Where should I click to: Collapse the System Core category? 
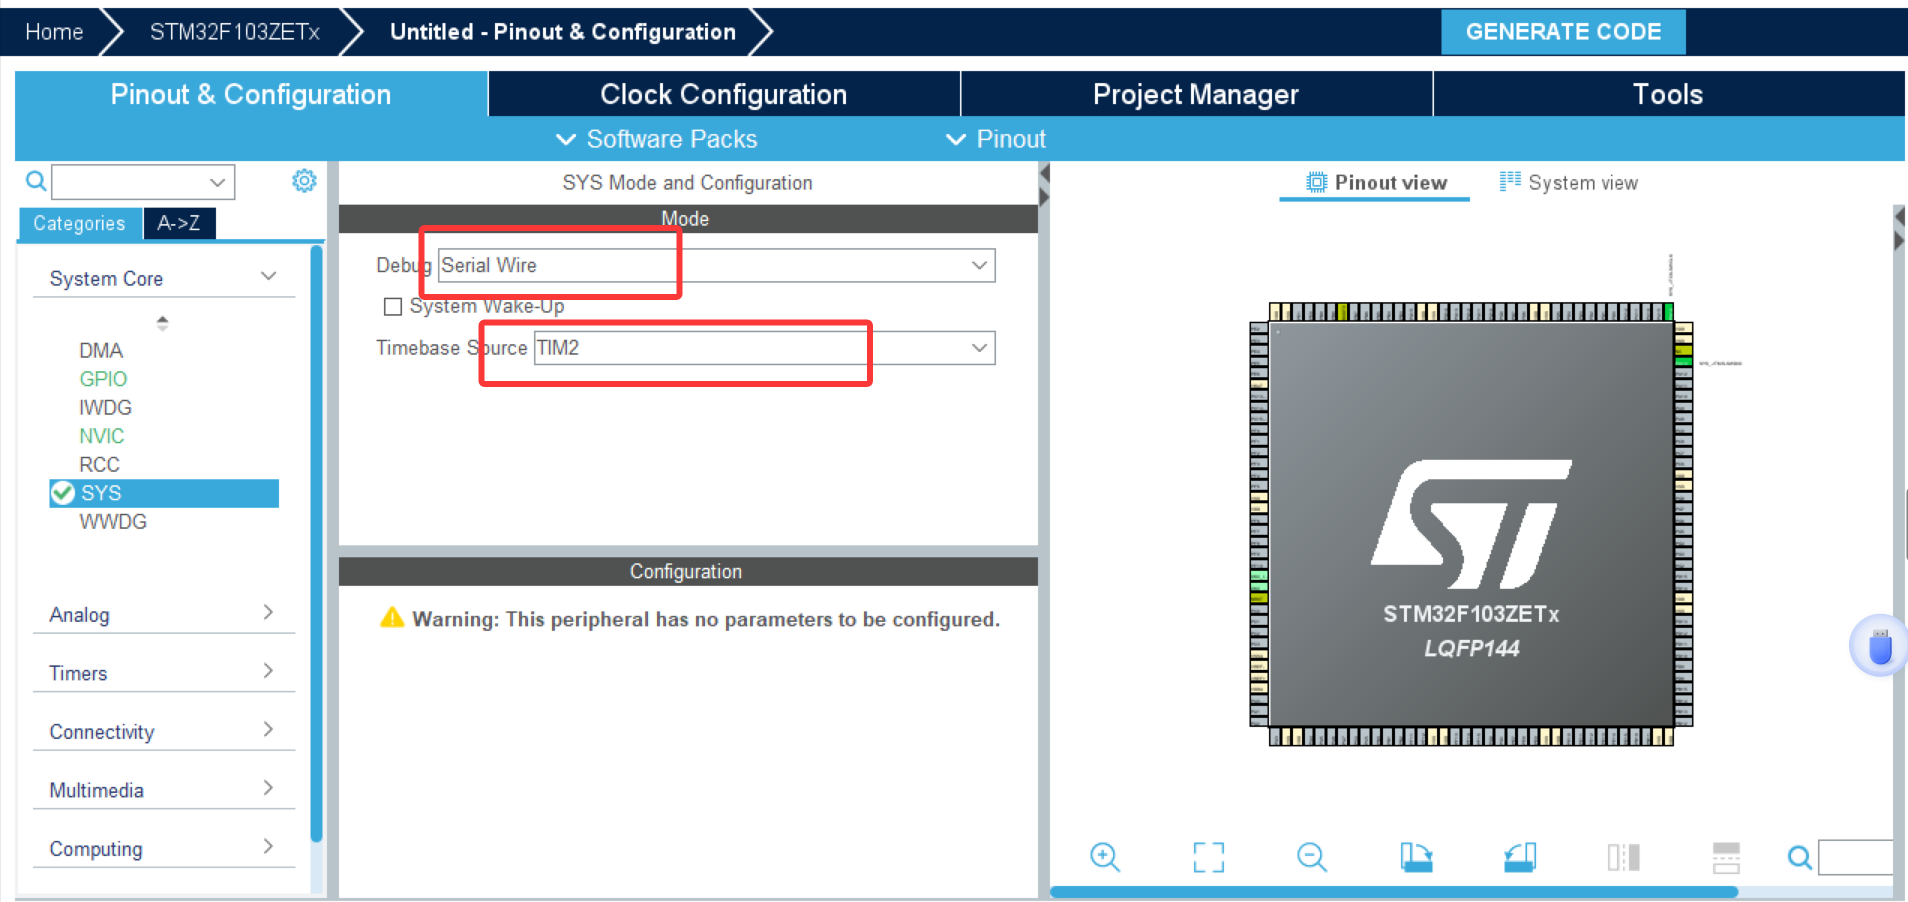[268, 275]
